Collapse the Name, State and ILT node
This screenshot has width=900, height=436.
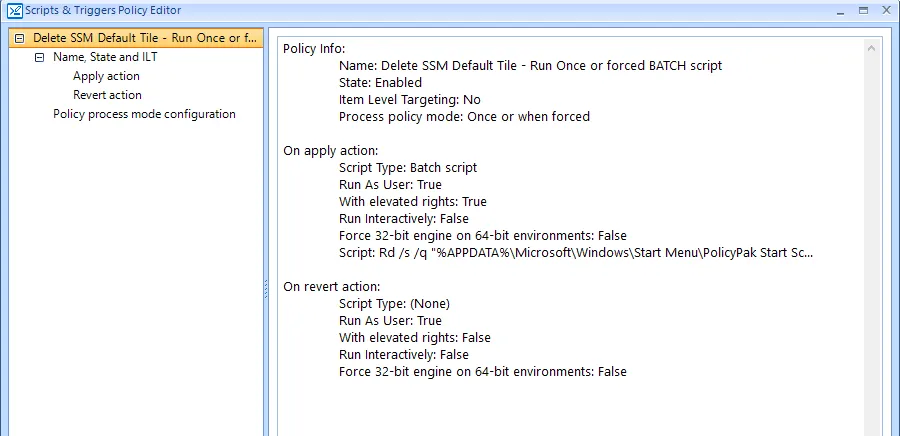pos(39,57)
